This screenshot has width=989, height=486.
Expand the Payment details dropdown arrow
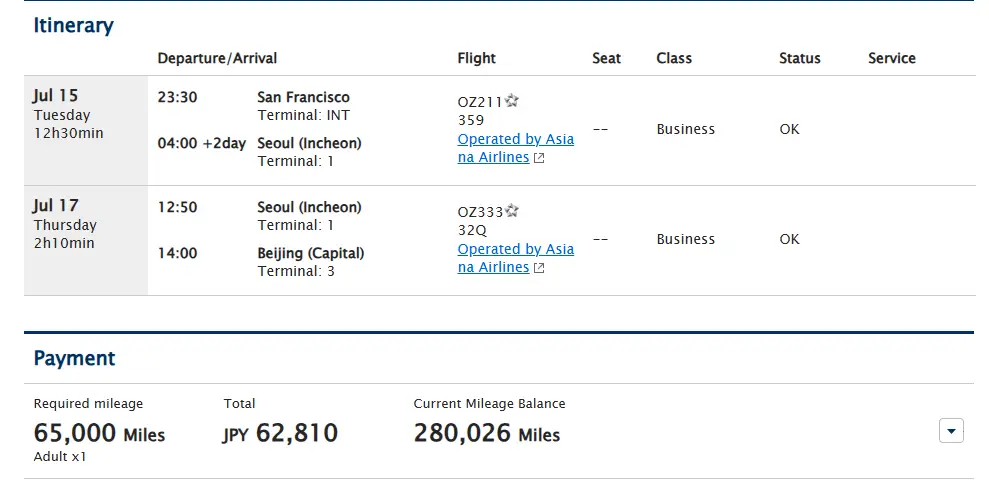point(951,432)
